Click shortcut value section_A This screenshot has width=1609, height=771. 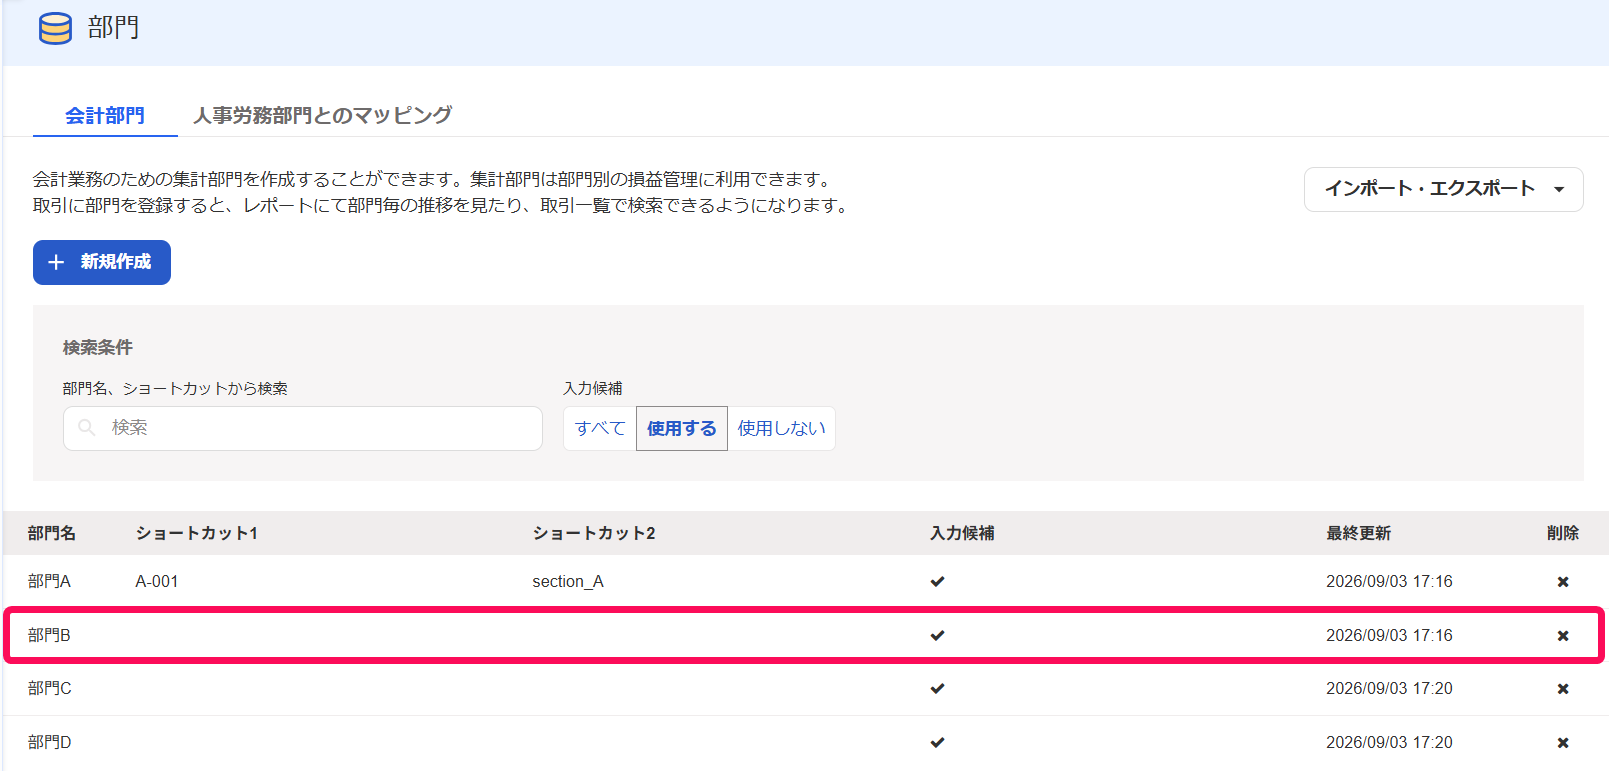click(568, 582)
